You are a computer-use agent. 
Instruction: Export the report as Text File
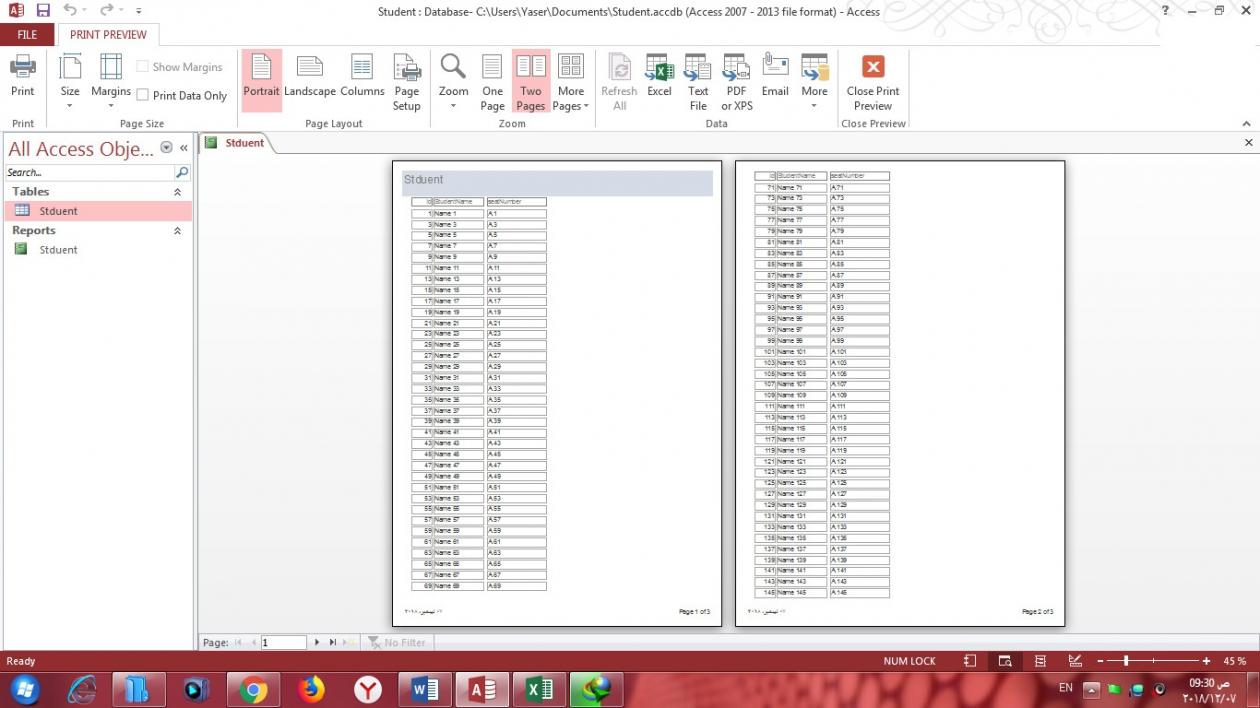coord(698,81)
